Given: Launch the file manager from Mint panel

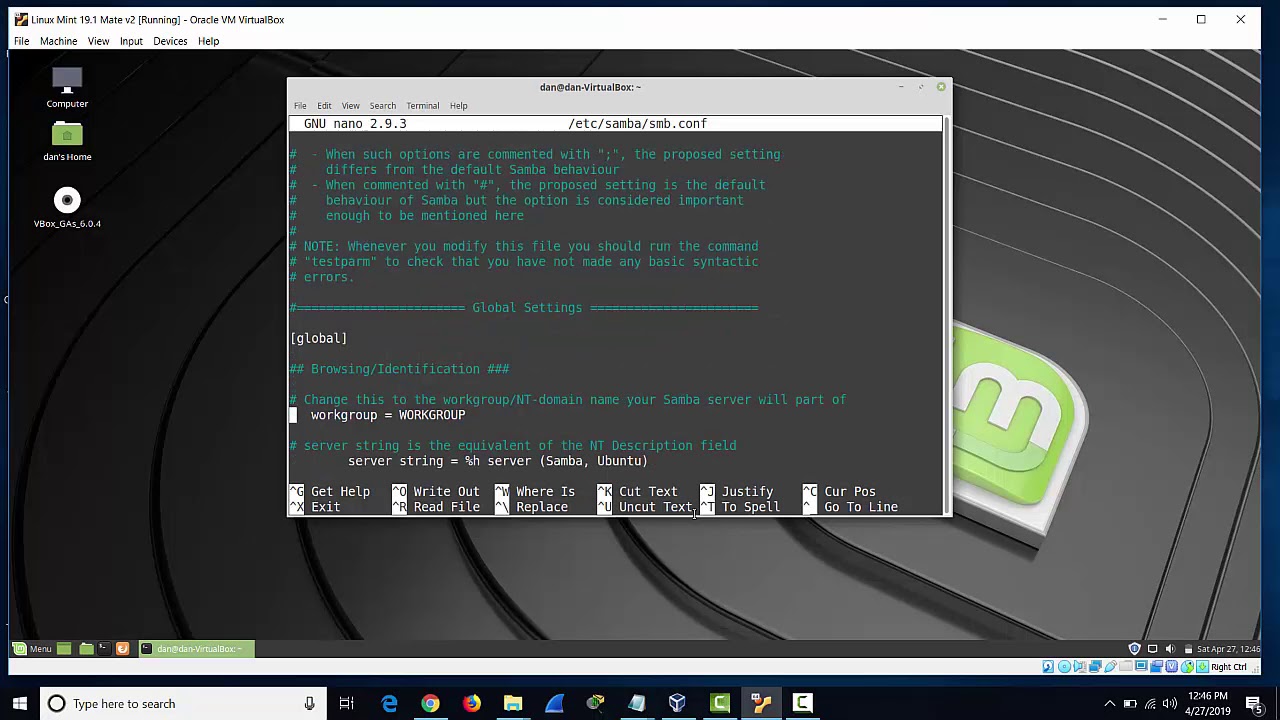Looking at the screenshot, I should [x=86, y=649].
